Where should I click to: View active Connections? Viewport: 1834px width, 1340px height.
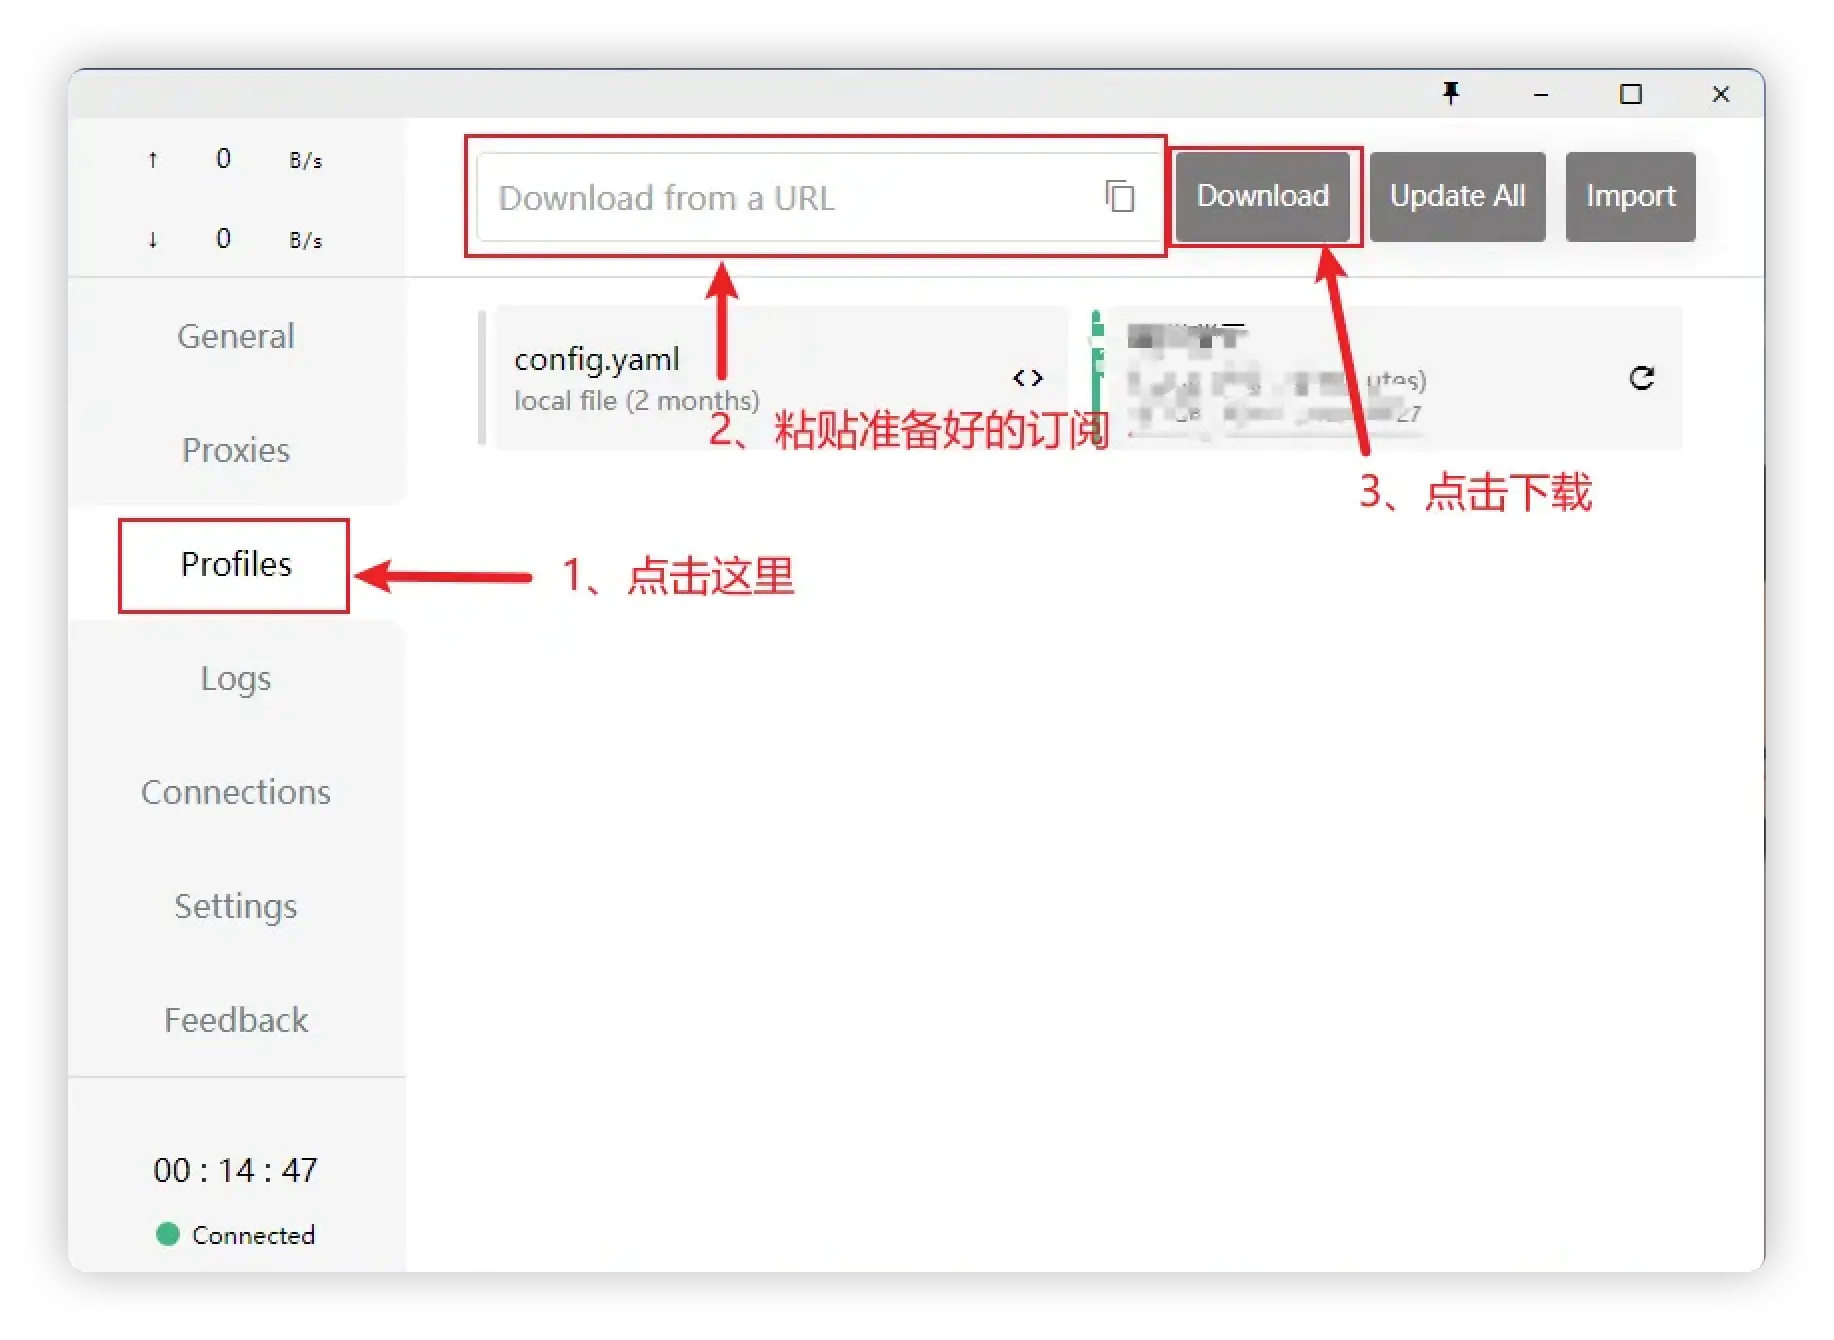(x=236, y=791)
